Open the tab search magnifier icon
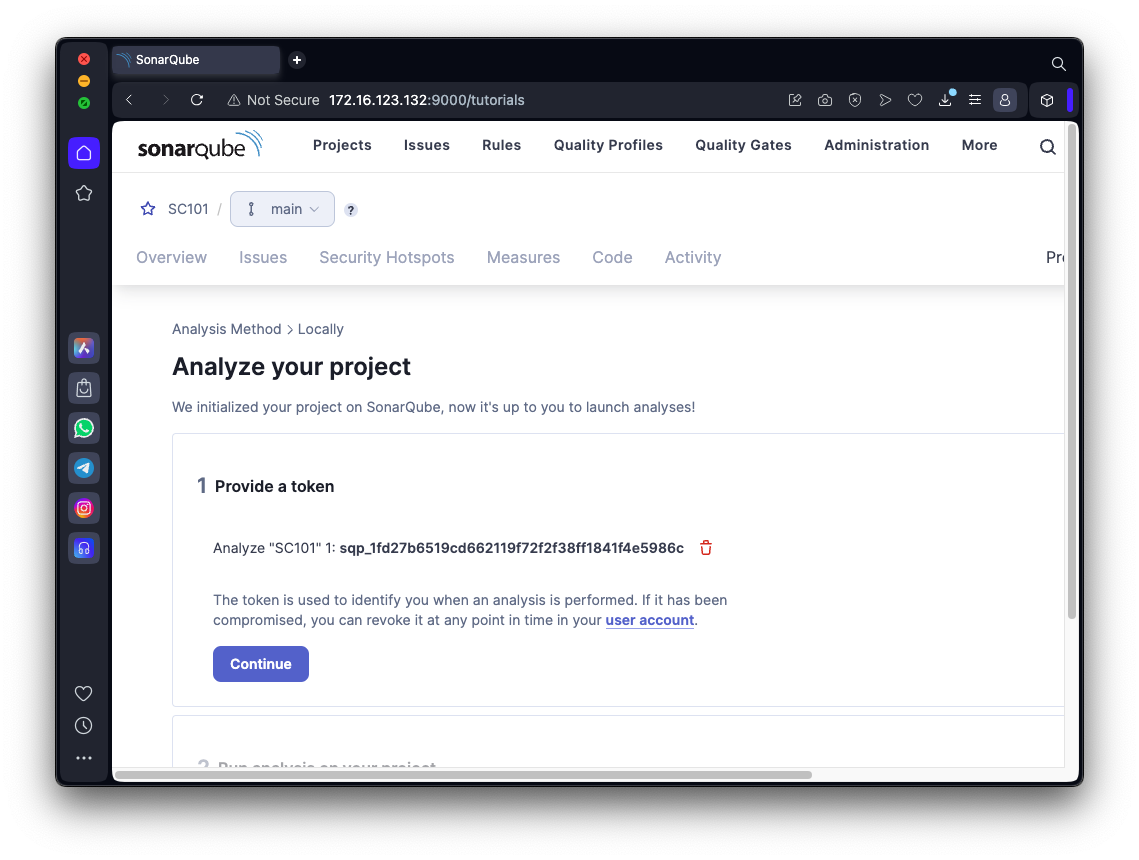This screenshot has width=1139, height=860. tap(1058, 64)
